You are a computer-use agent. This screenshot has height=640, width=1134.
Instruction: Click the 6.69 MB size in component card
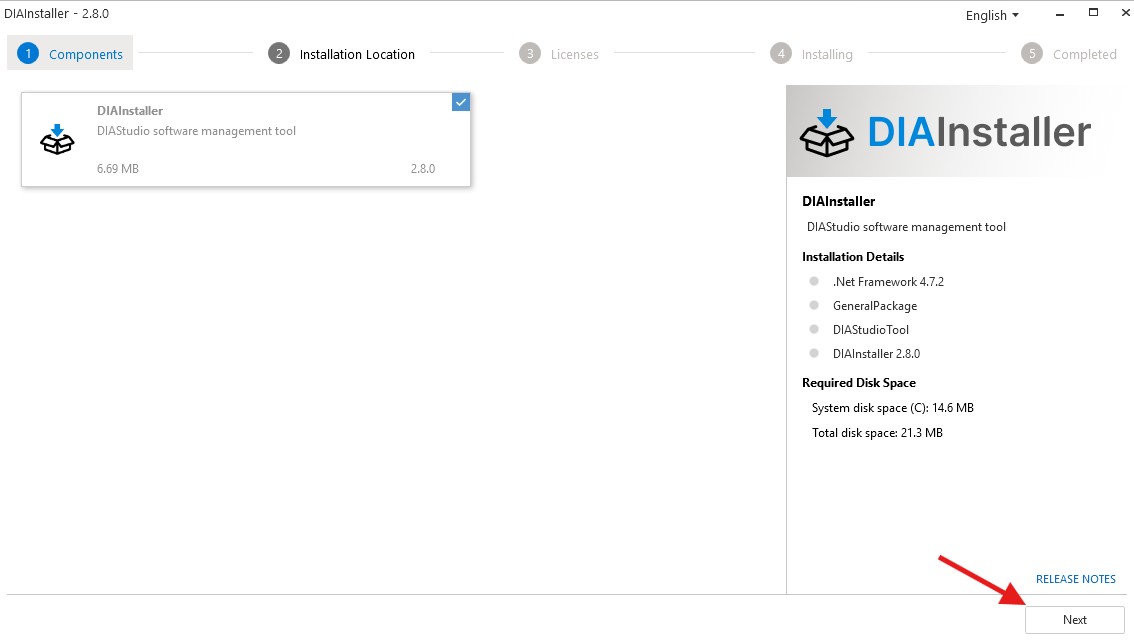point(118,168)
